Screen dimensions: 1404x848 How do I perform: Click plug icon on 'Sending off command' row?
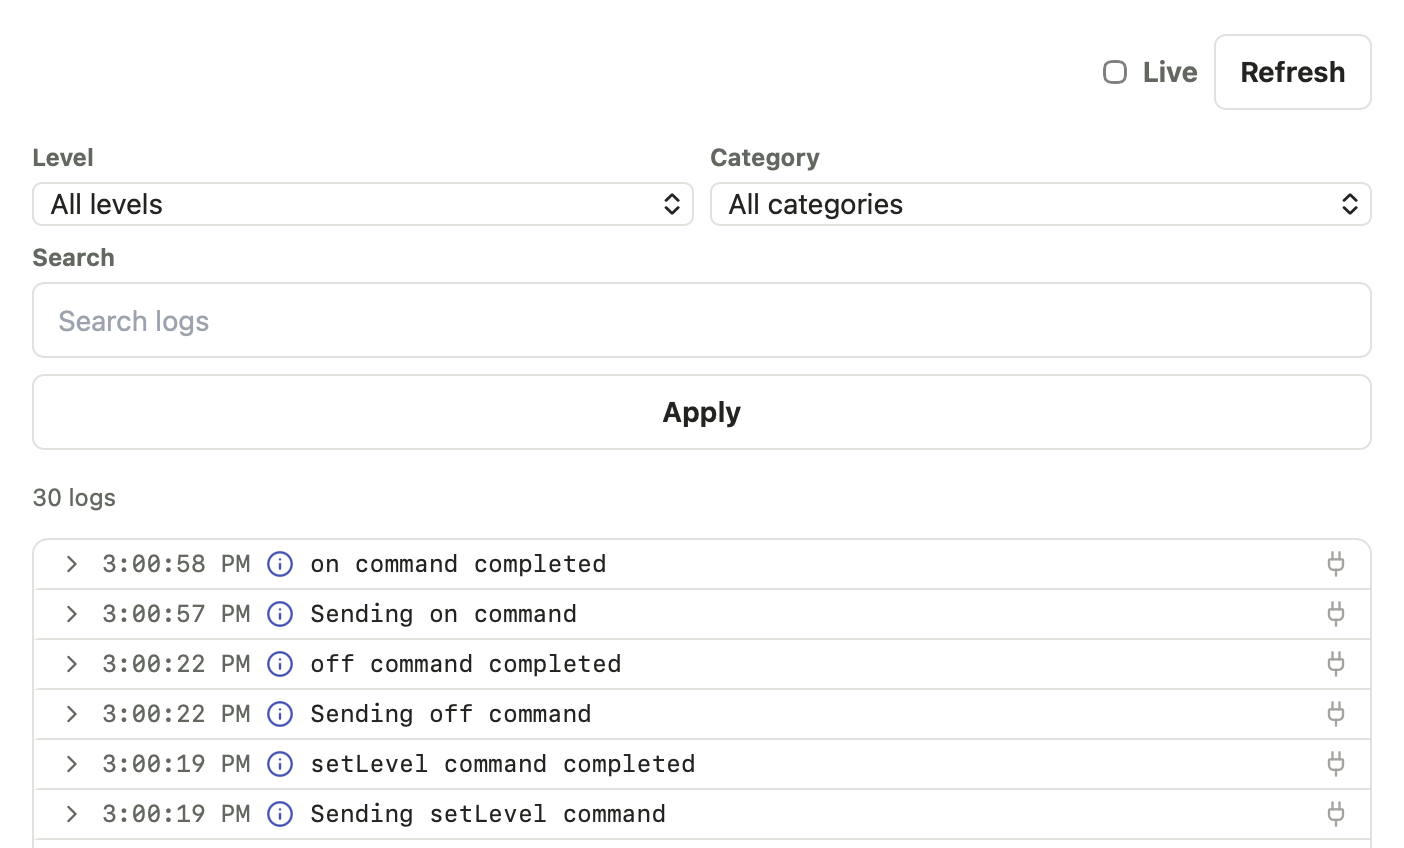[x=1336, y=714]
